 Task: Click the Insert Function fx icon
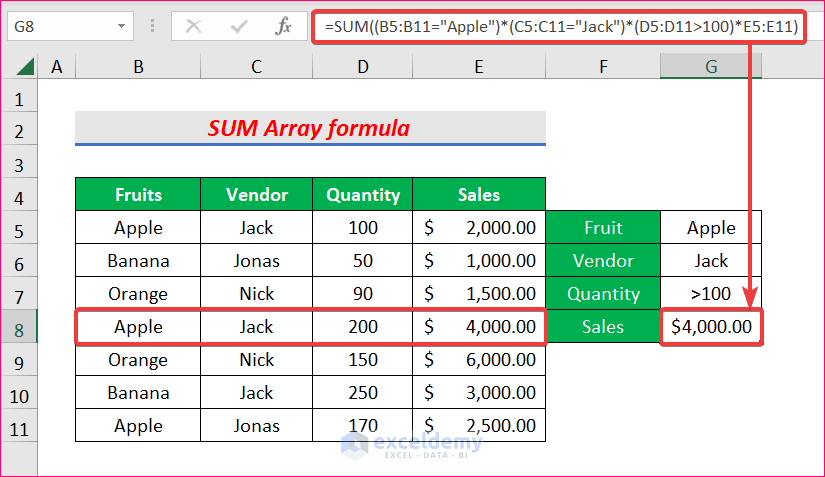pyautogui.click(x=284, y=27)
